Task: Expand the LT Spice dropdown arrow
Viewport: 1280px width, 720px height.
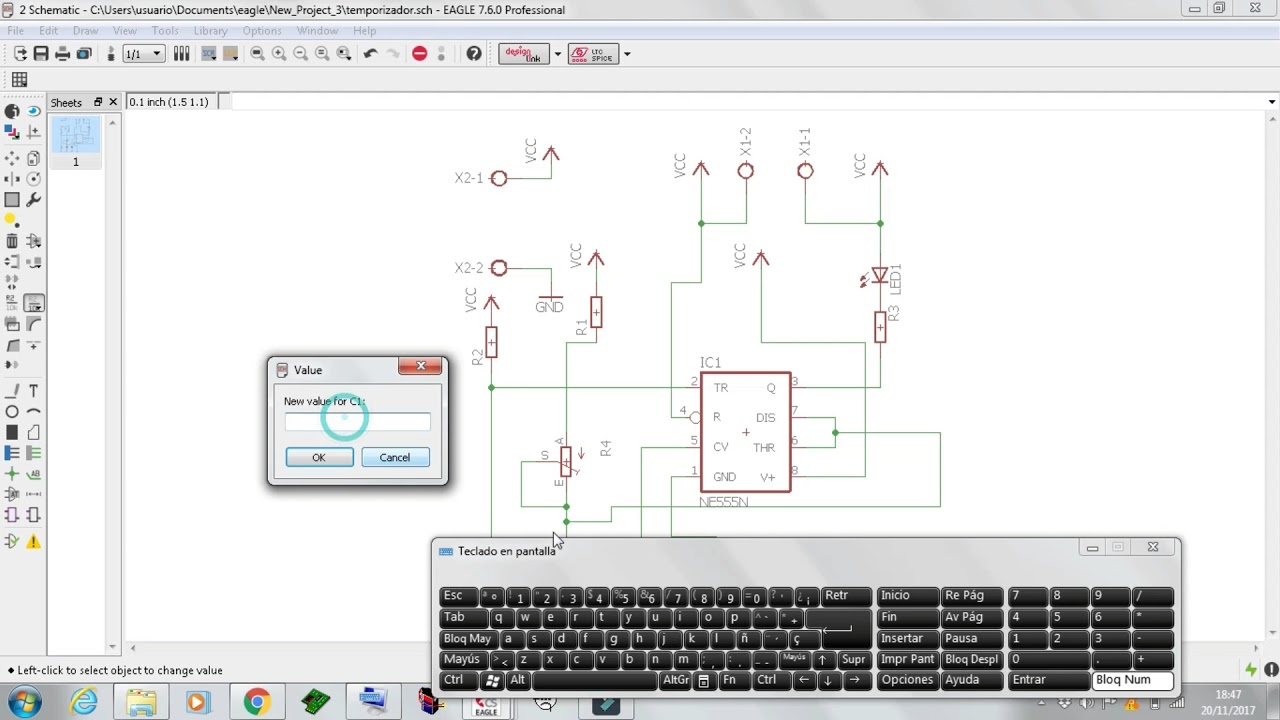Action: tap(627, 54)
